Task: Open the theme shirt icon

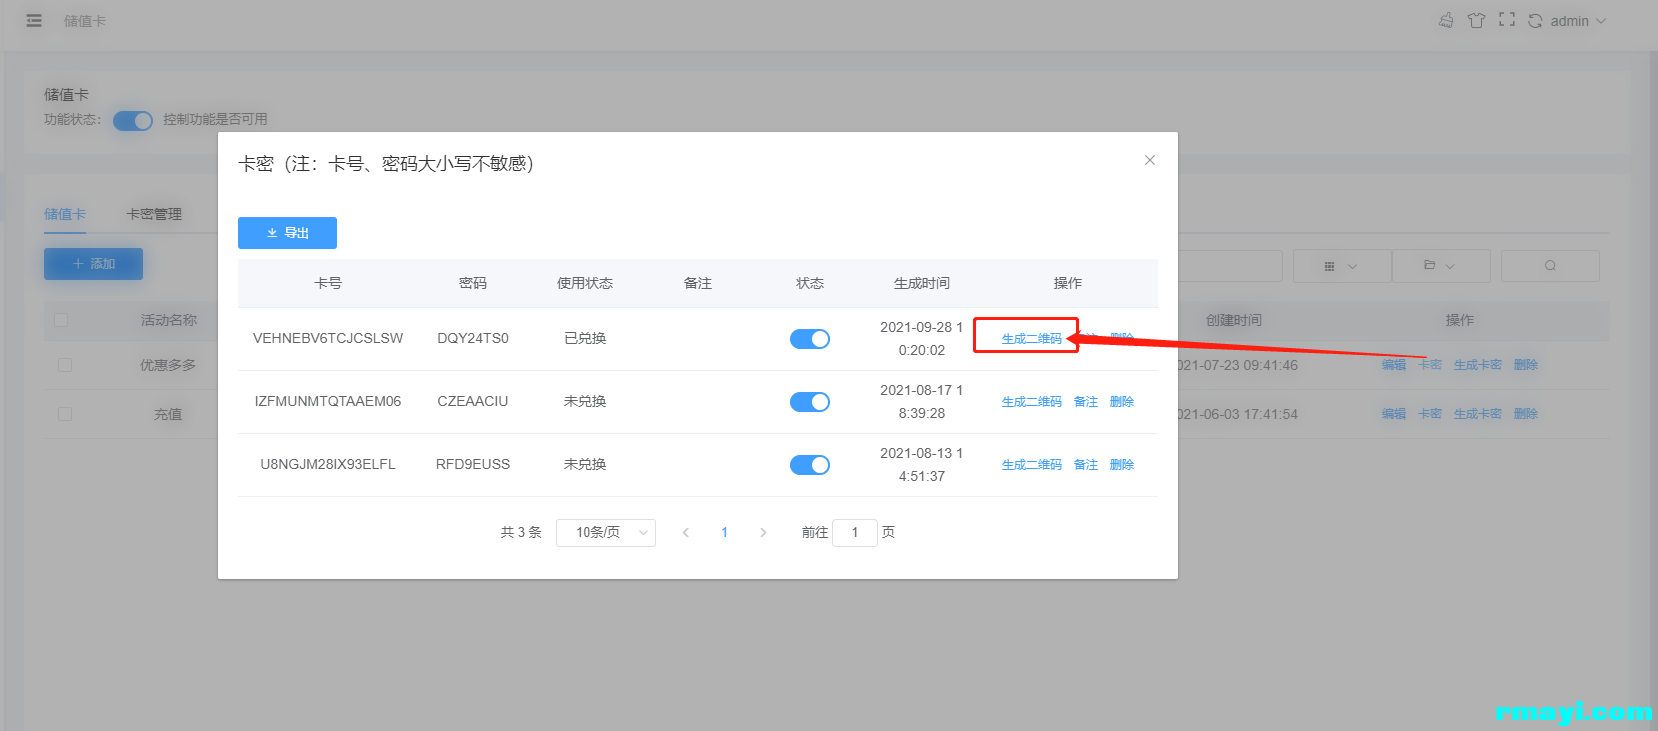Action: coord(1476,20)
